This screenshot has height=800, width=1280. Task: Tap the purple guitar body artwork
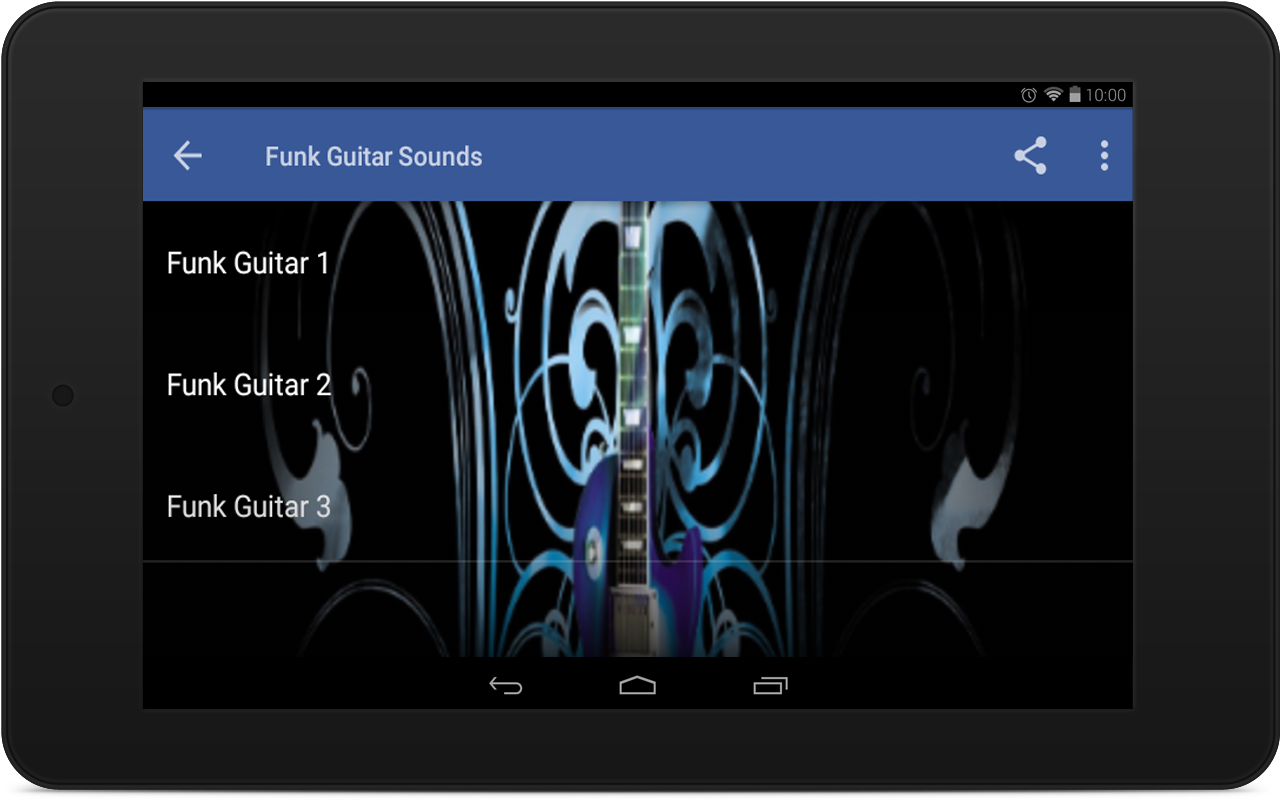point(638,560)
